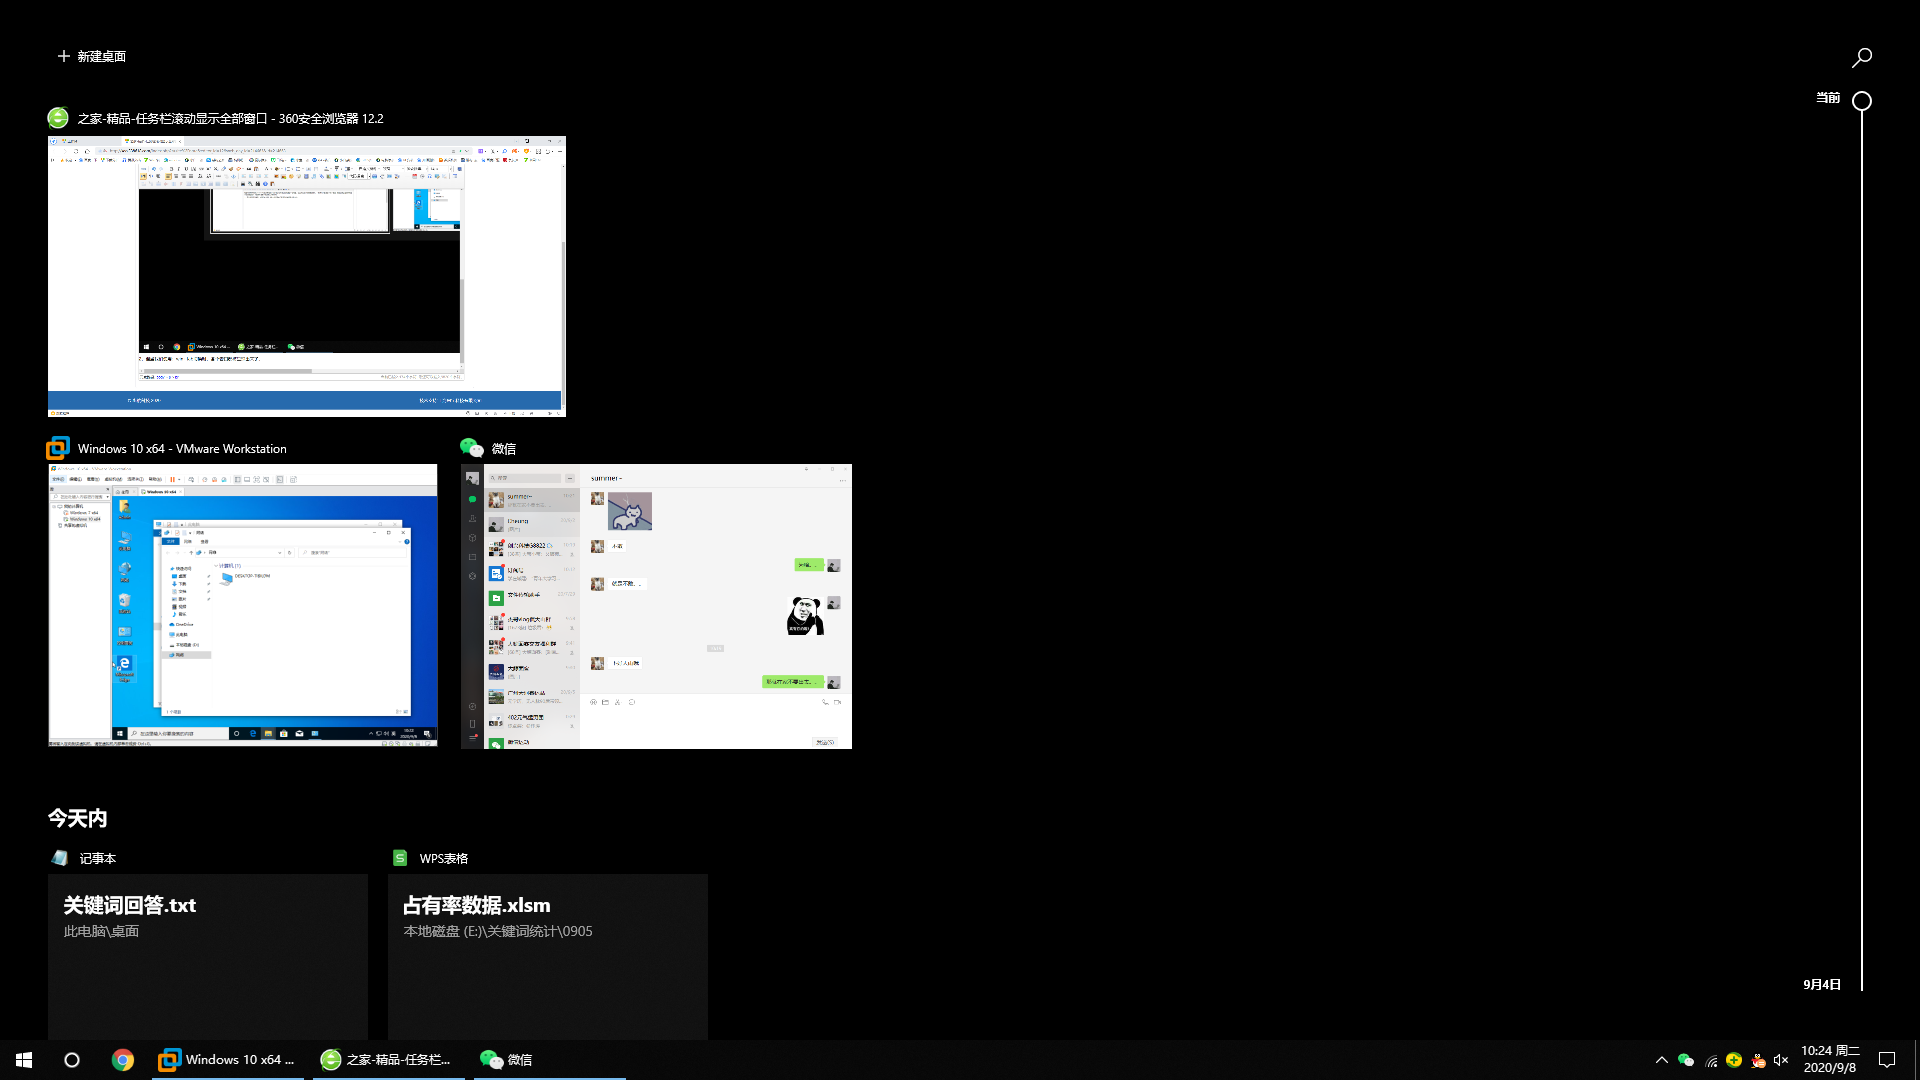Select the Windows 10 x64 VMware taskbar item
The height and width of the screenshot is (1080, 1920).
pos(229,1060)
